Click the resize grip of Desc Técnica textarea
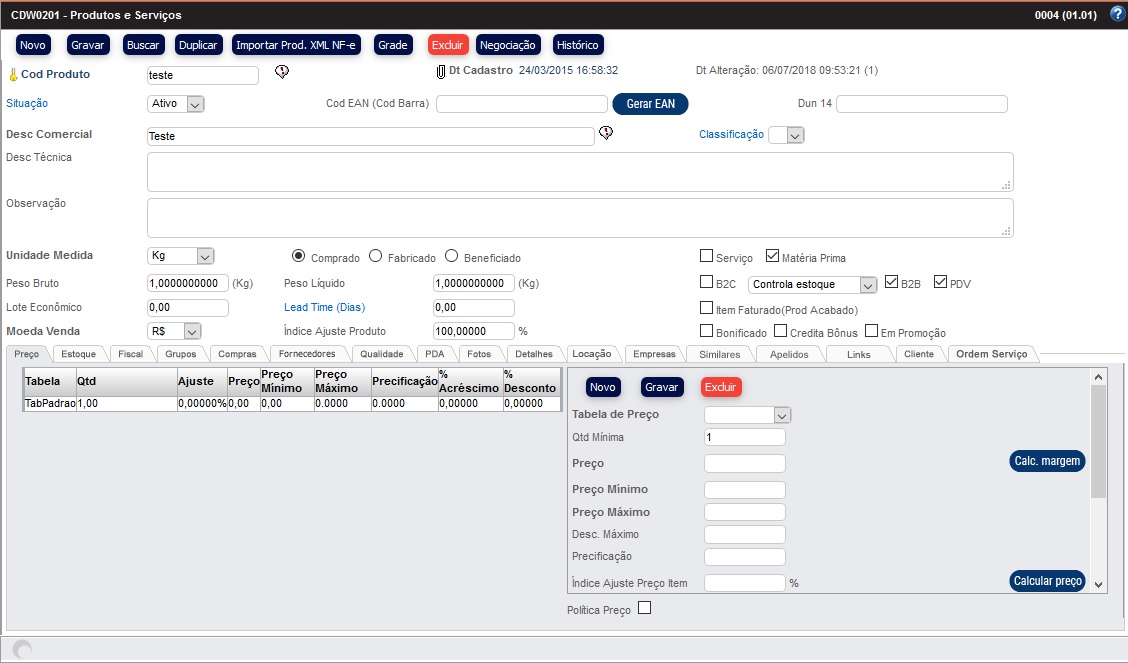 tap(1007, 184)
